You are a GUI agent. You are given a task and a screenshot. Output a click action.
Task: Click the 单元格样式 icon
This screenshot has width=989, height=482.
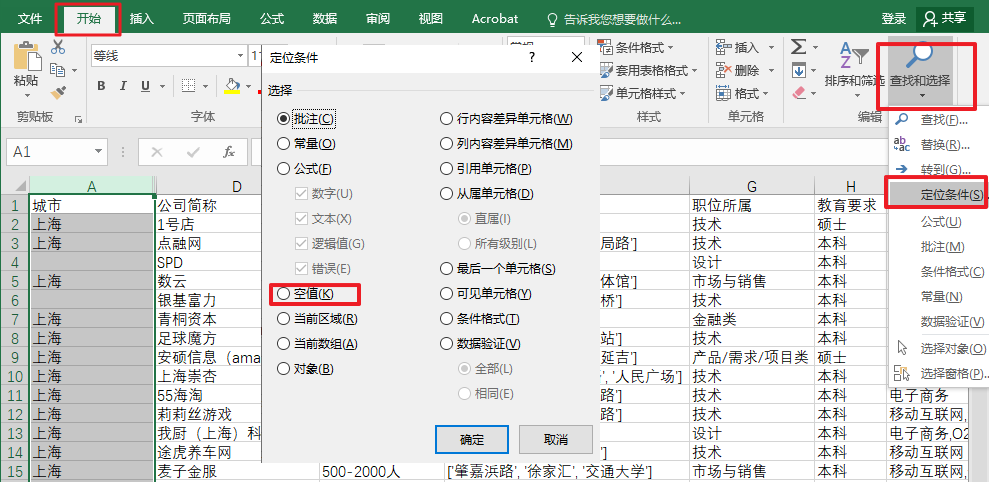click(x=605, y=93)
